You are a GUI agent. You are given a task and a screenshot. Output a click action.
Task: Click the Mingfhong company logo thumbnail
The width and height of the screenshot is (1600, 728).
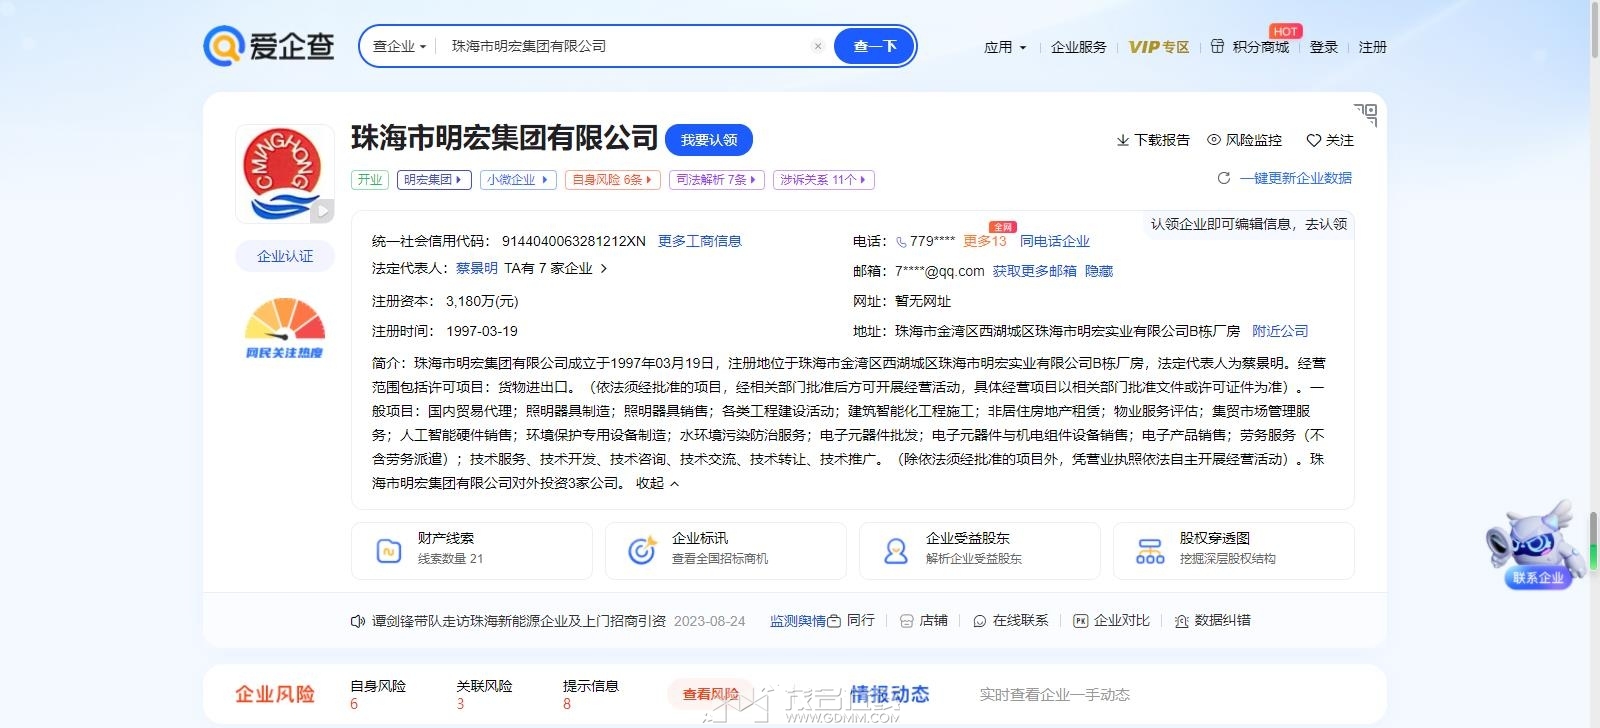click(x=285, y=174)
